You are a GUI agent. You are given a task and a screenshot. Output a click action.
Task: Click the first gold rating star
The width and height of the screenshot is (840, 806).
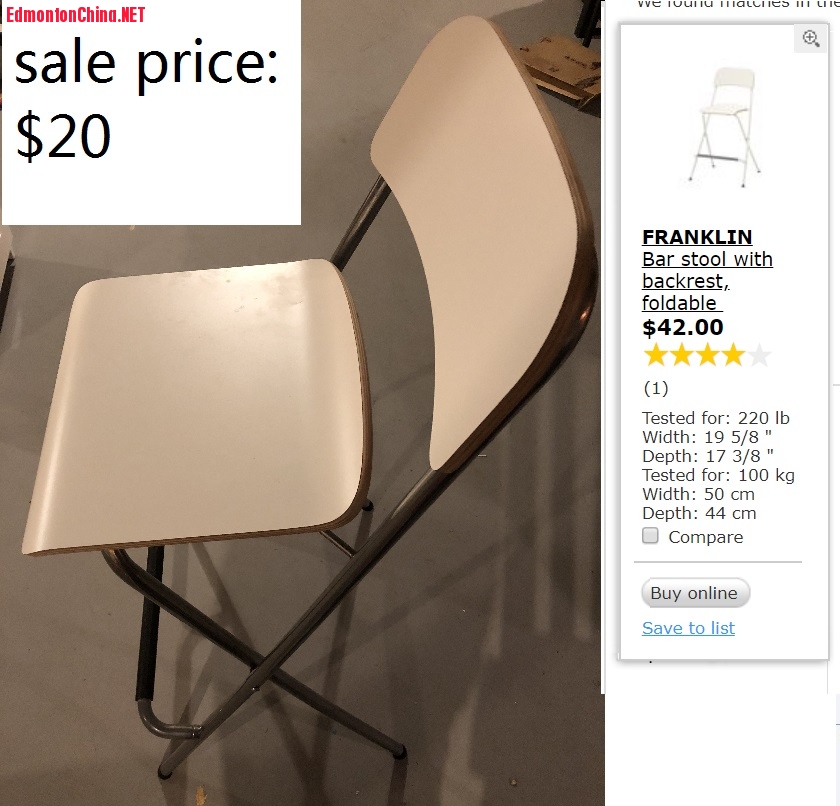tap(655, 356)
